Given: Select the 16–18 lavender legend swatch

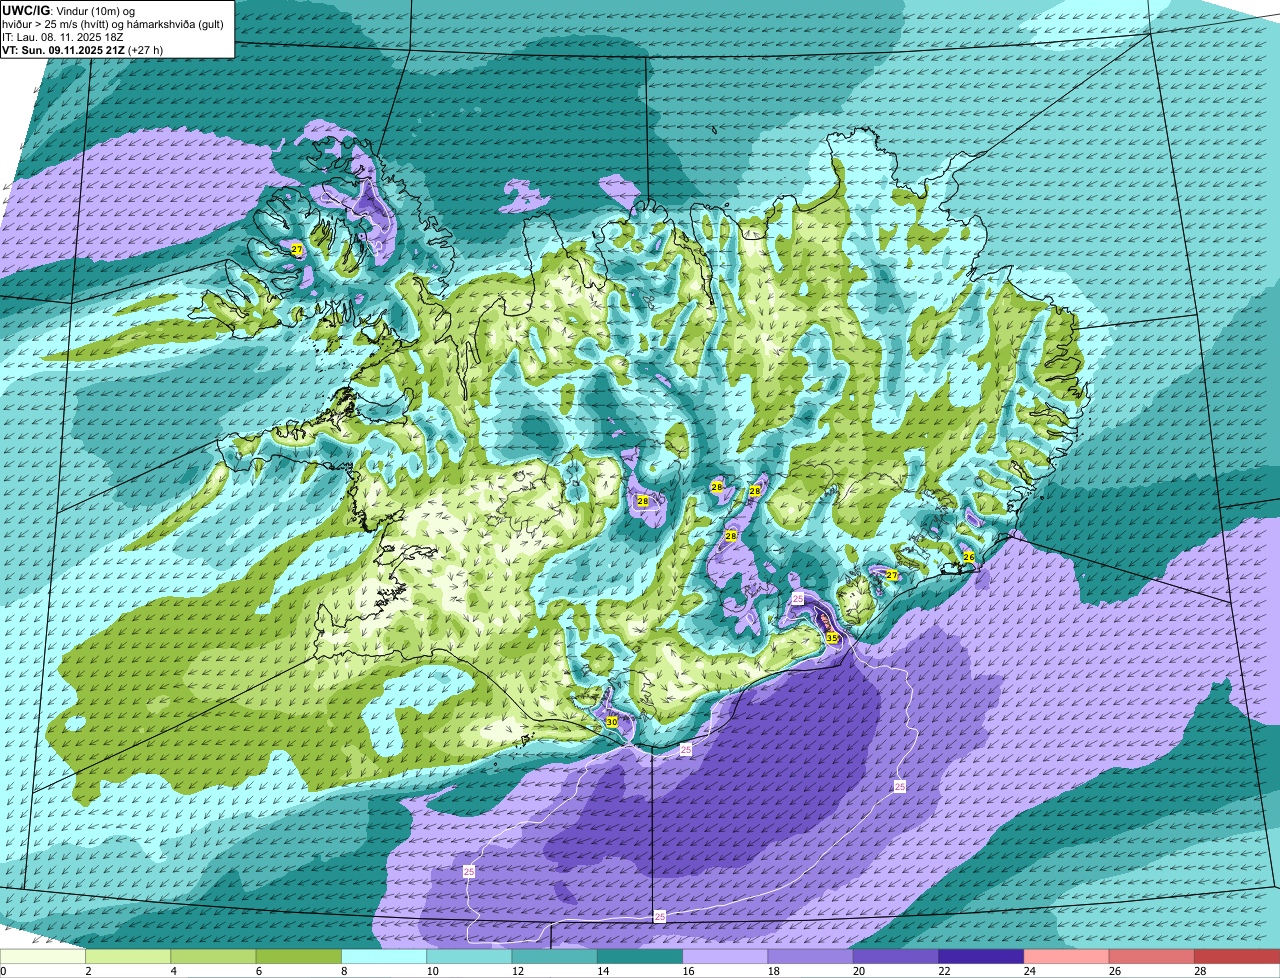Looking at the screenshot, I should [x=725, y=957].
